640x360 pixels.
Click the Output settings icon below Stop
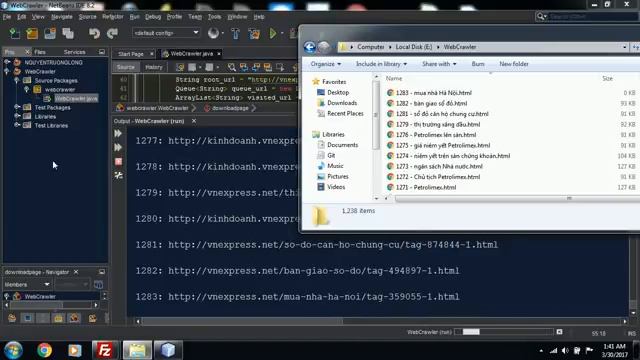118,175
